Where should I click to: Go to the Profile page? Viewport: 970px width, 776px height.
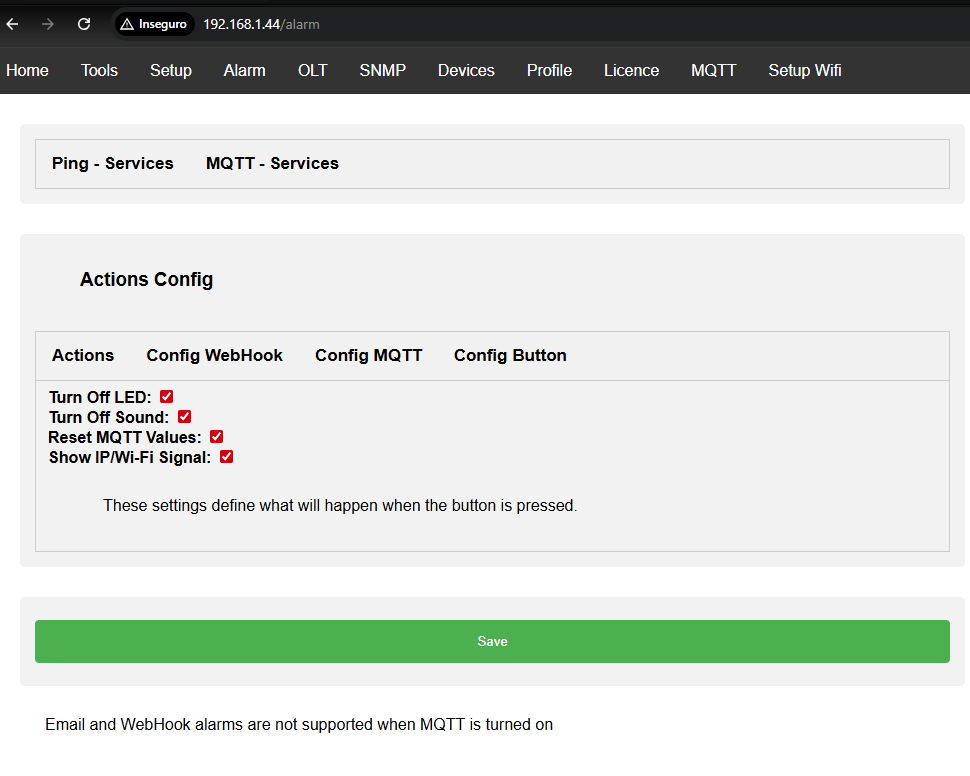click(549, 71)
